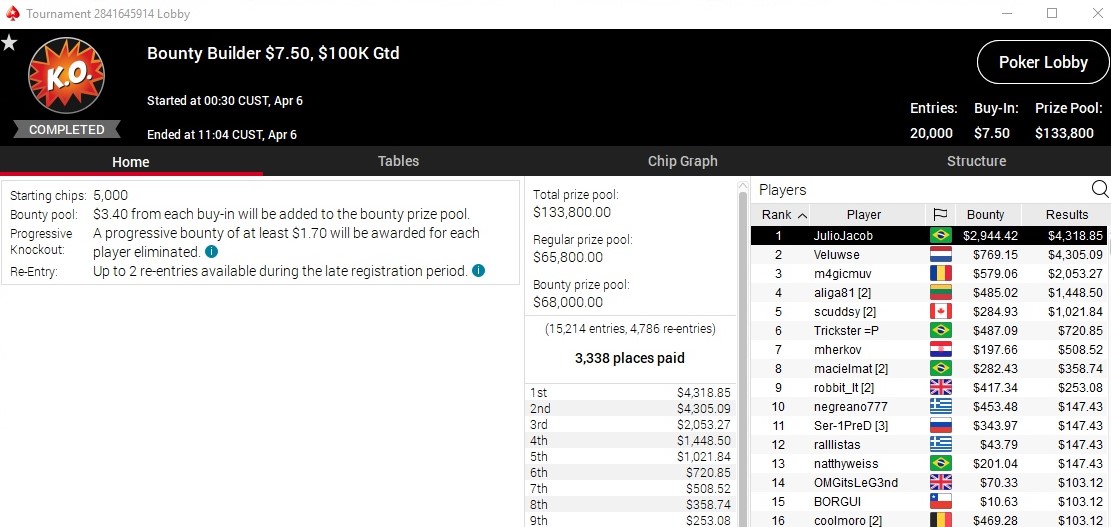Sort by the Player column header
Screen dimensions: 1111x527
[x=863, y=215]
